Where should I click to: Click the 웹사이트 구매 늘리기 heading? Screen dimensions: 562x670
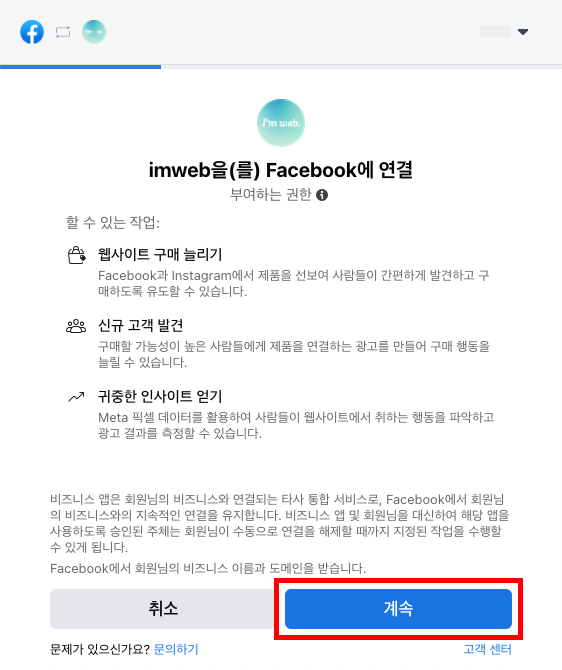[160, 255]
